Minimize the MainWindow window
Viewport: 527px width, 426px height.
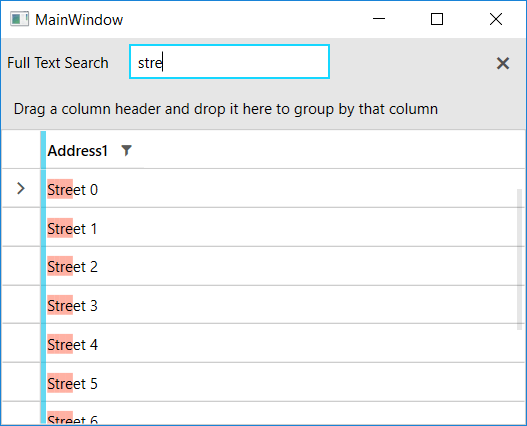point(379,19)
